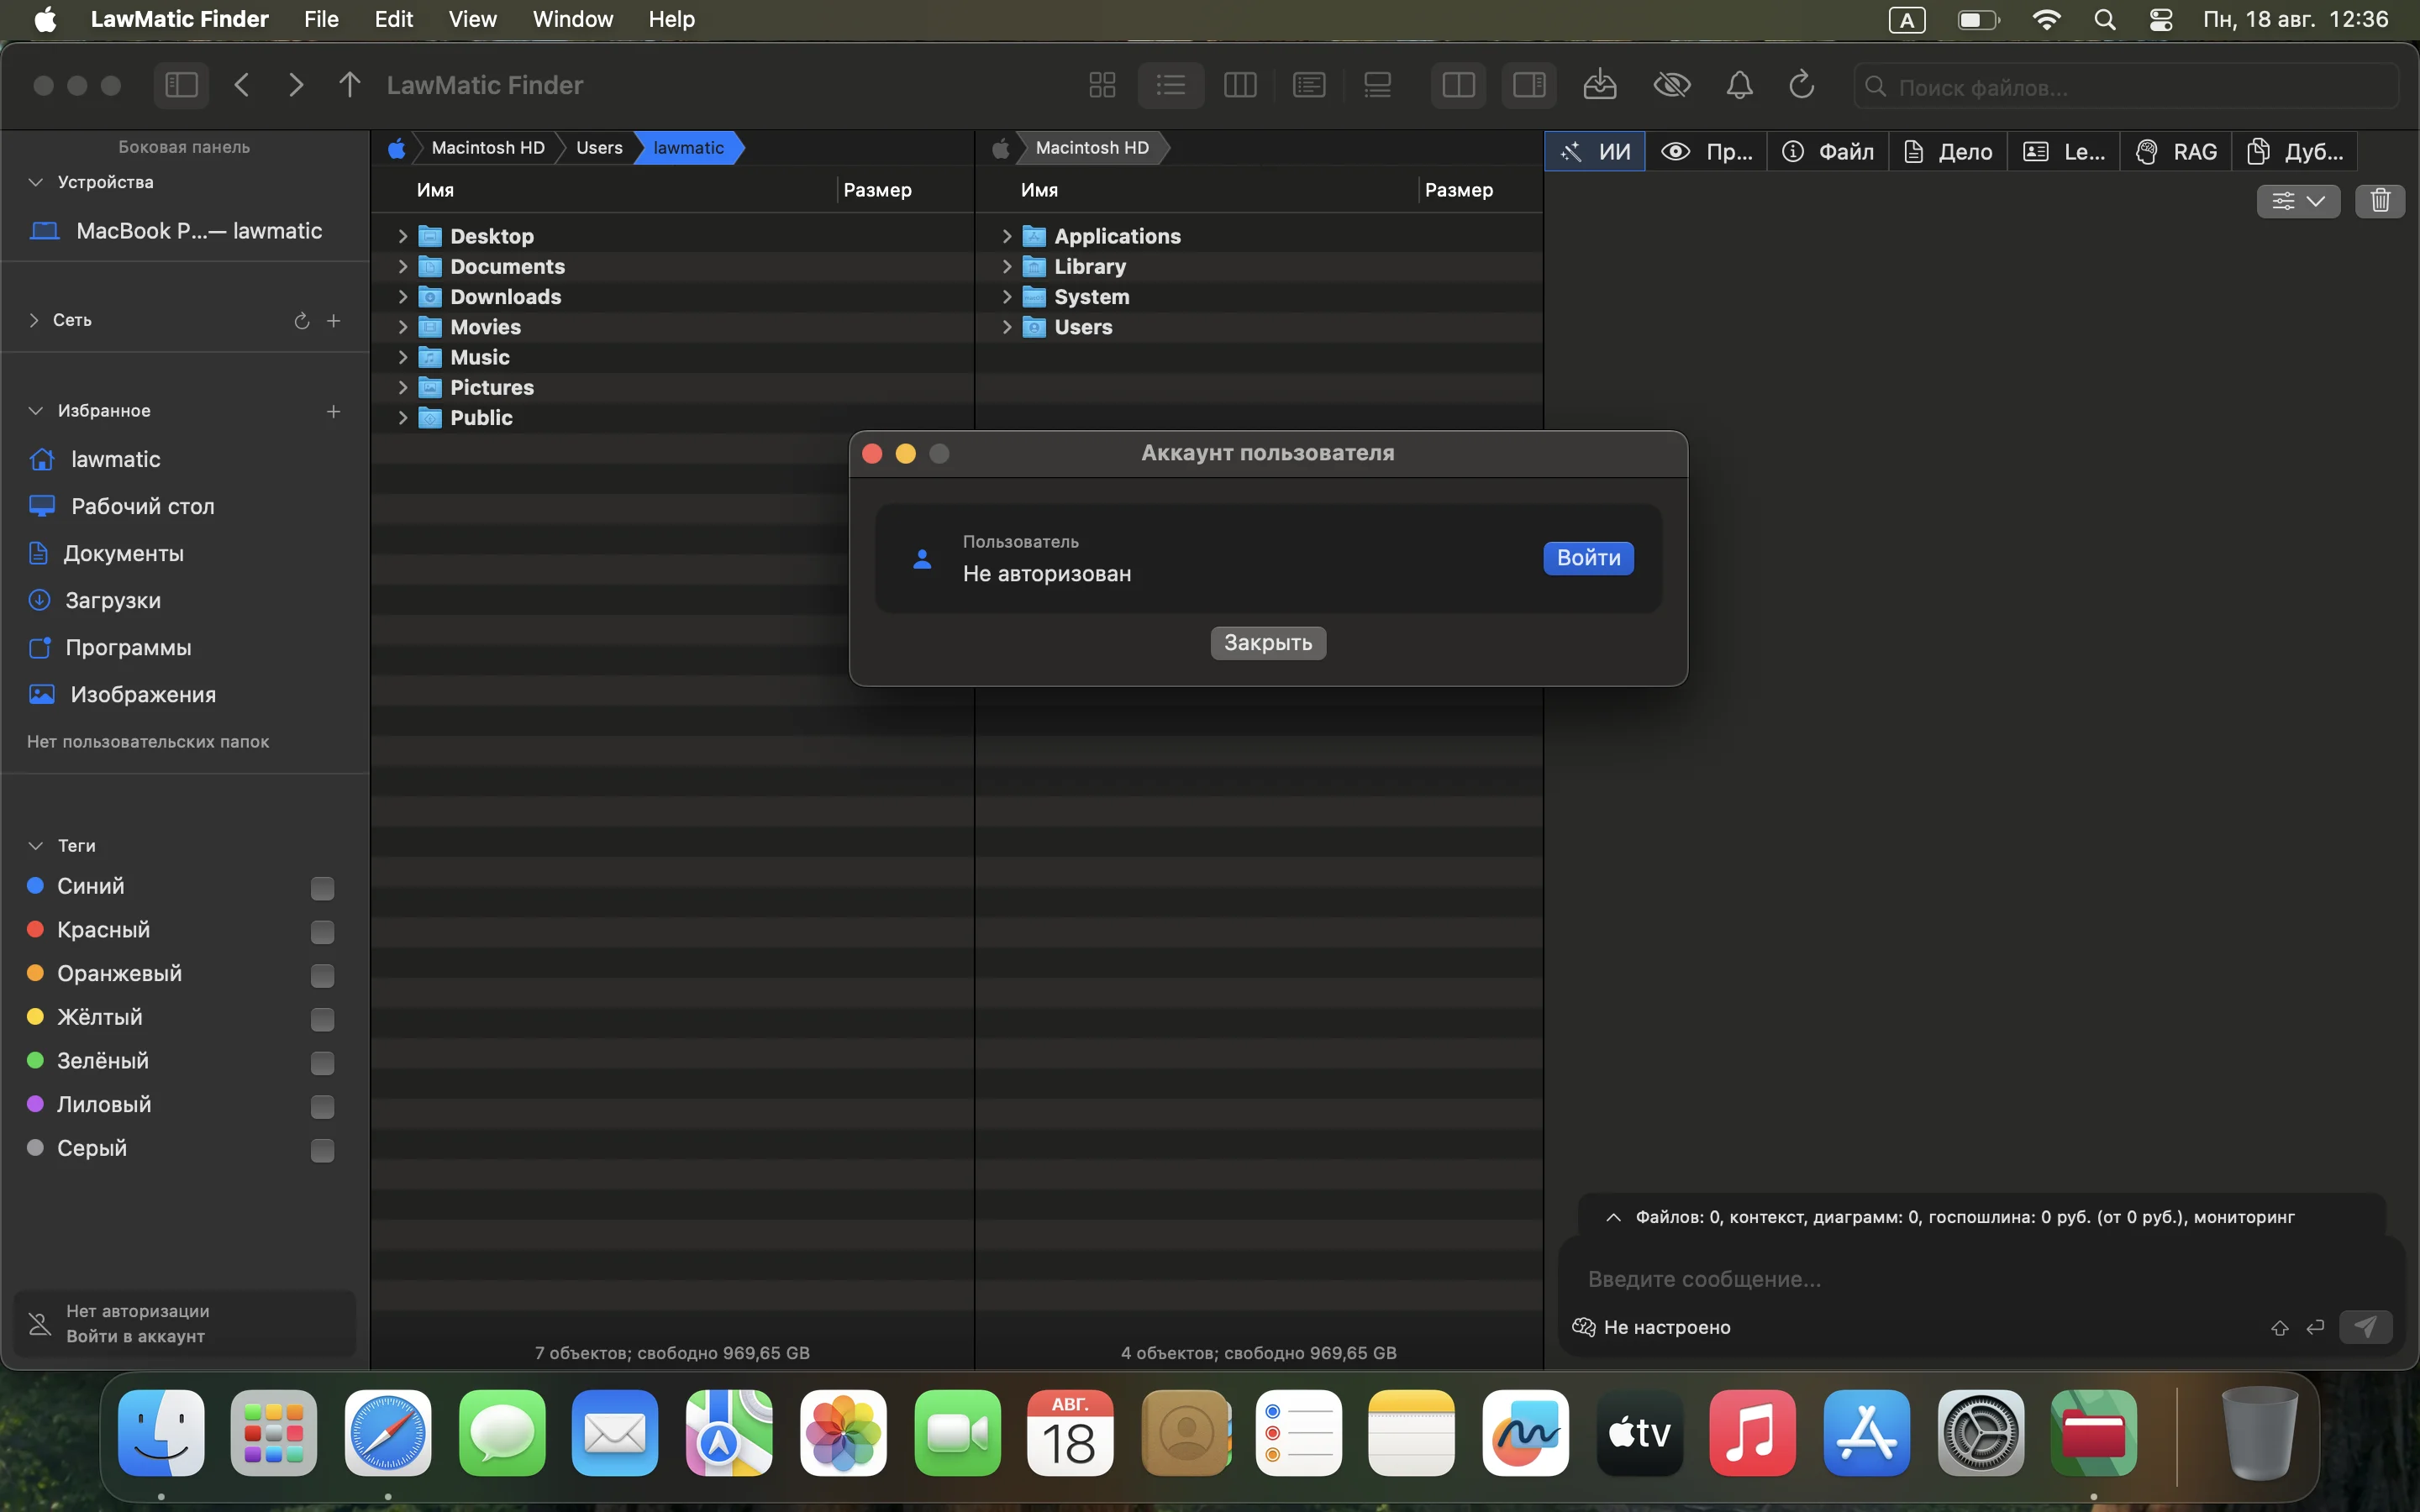
Task: Add a favorite in Избранное
Action: pyautogui.click(x=334, y=411)
